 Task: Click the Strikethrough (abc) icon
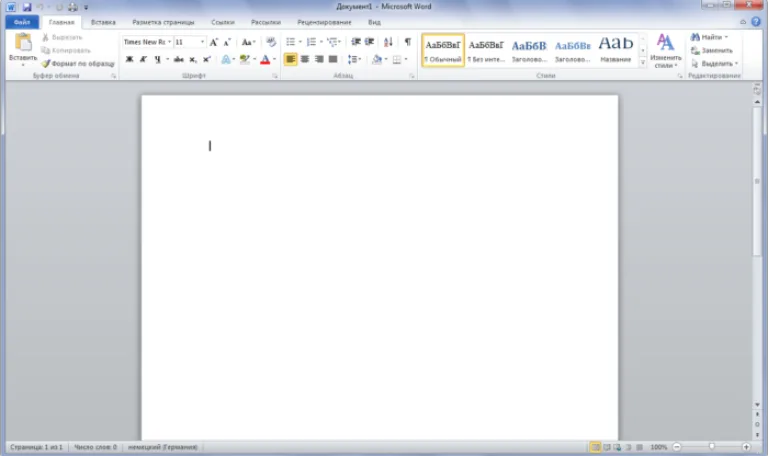179,59
